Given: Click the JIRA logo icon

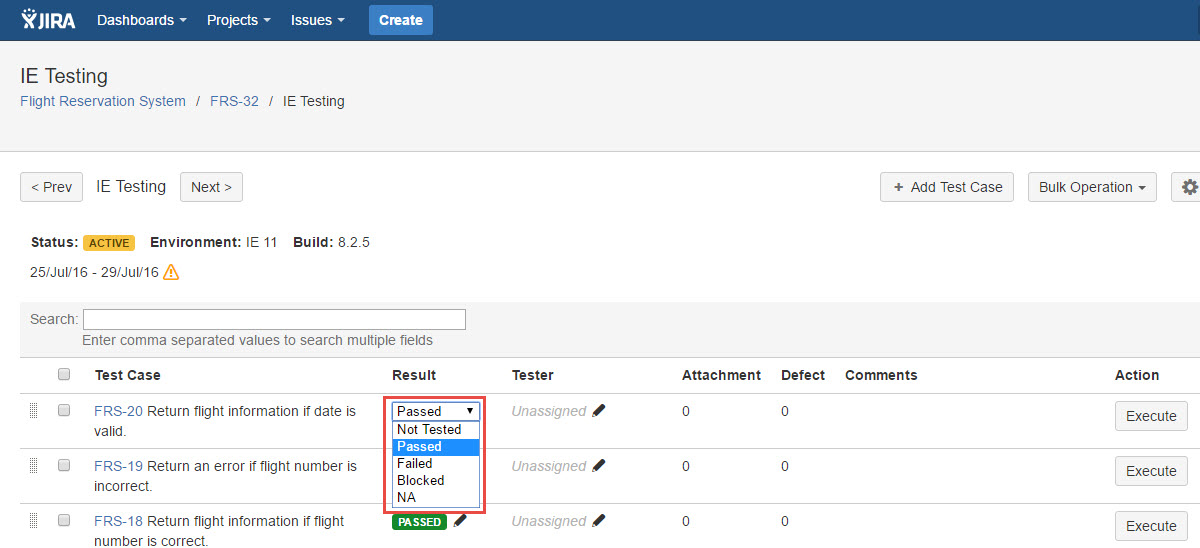Looking at the screenshot, I should point(47,20).
